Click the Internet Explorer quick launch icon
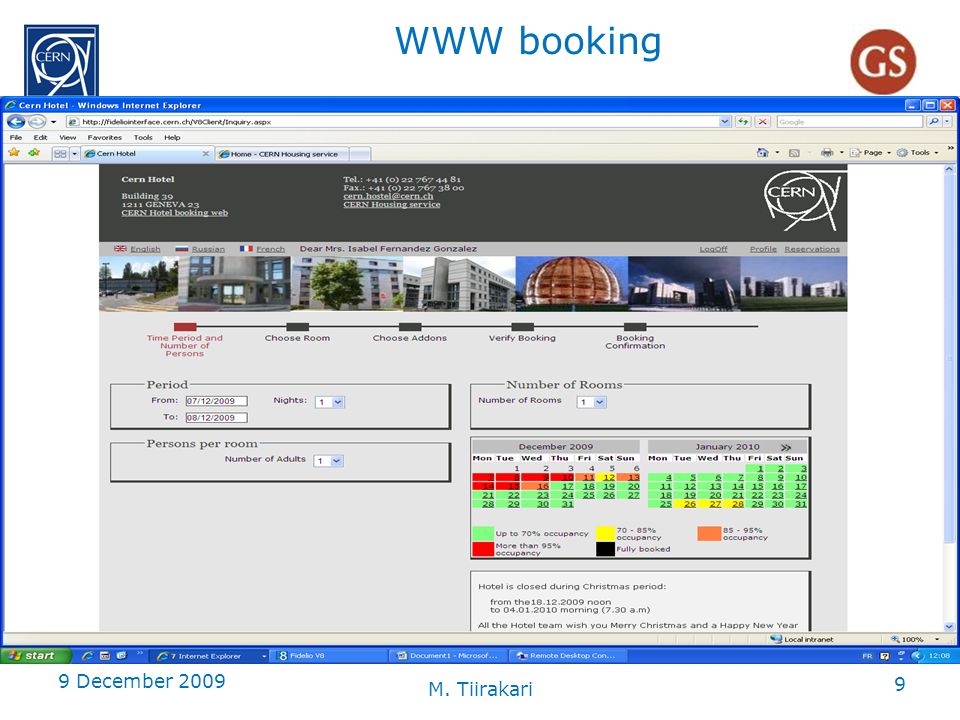This screenshot has width=960, height=720. click(87, 655)
